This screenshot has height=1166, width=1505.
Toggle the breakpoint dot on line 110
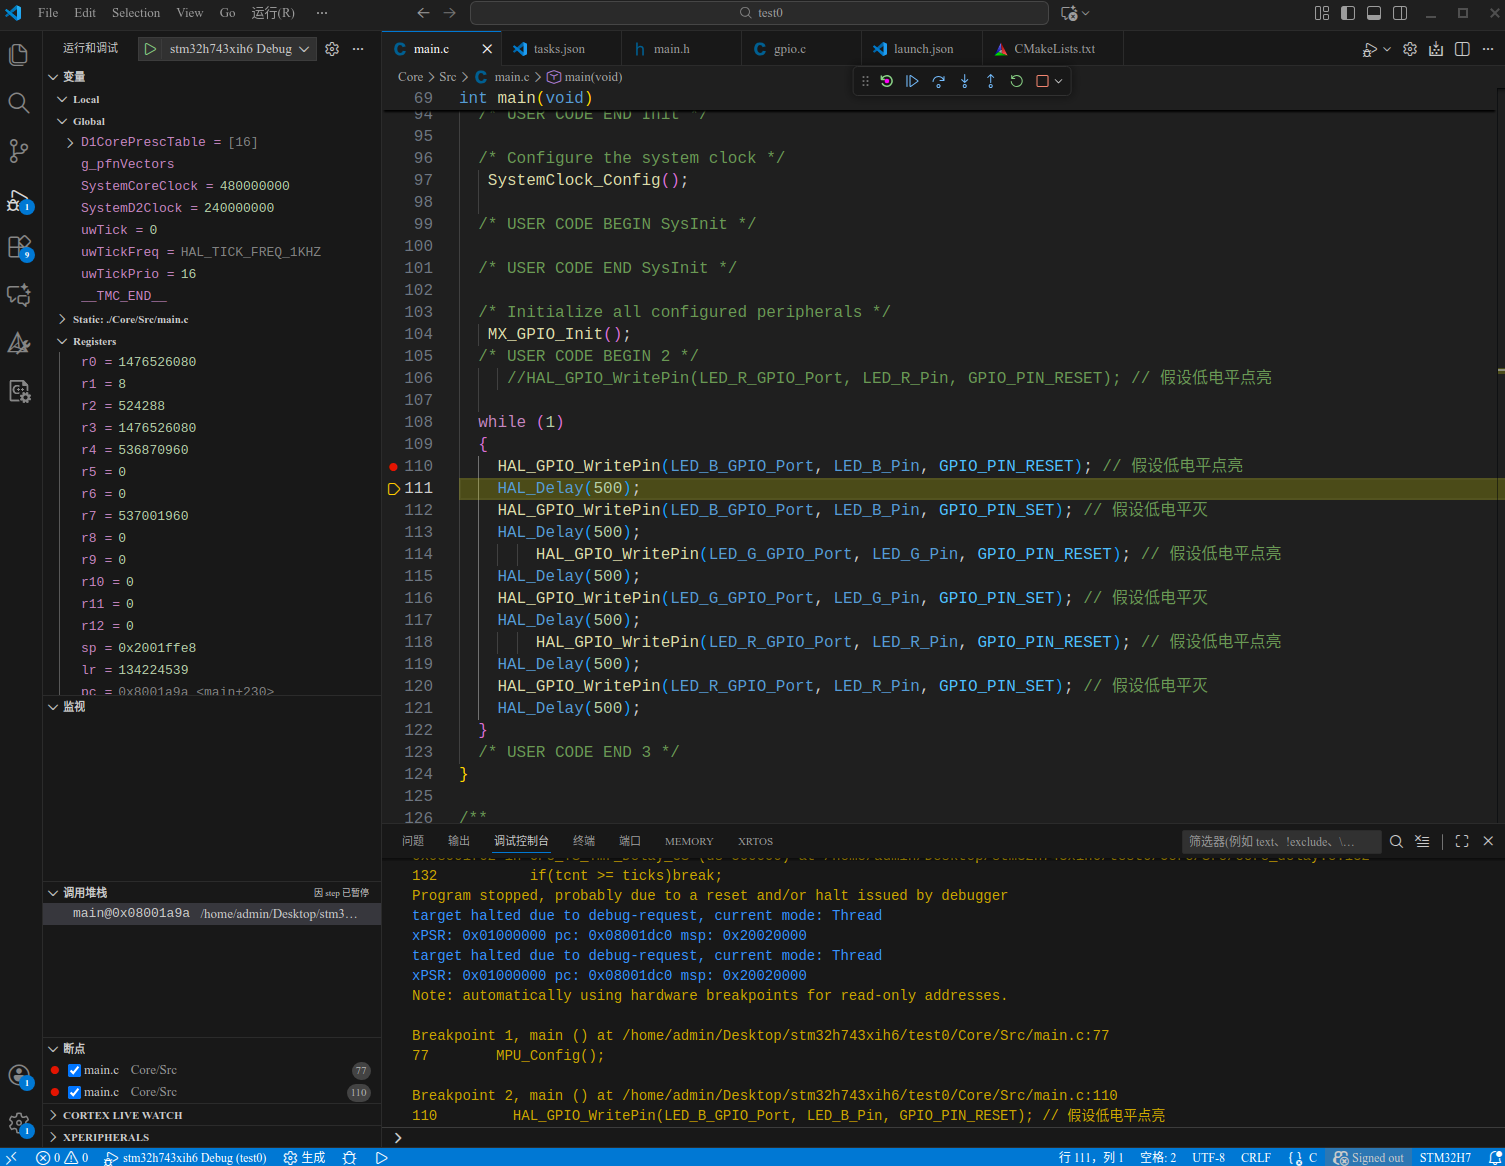tap(393, 466)
